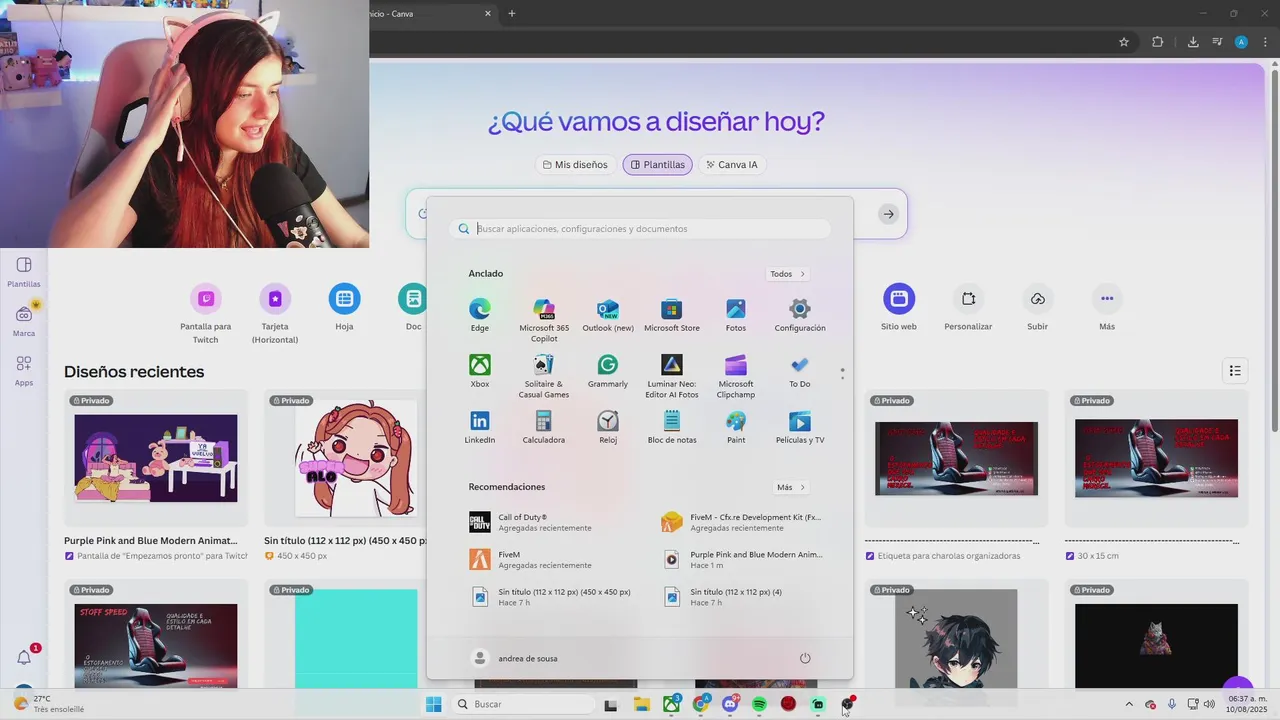The image size is (1280, 720).
Task: Open LinkedIn pinned app
Action: tap(480, 426)
